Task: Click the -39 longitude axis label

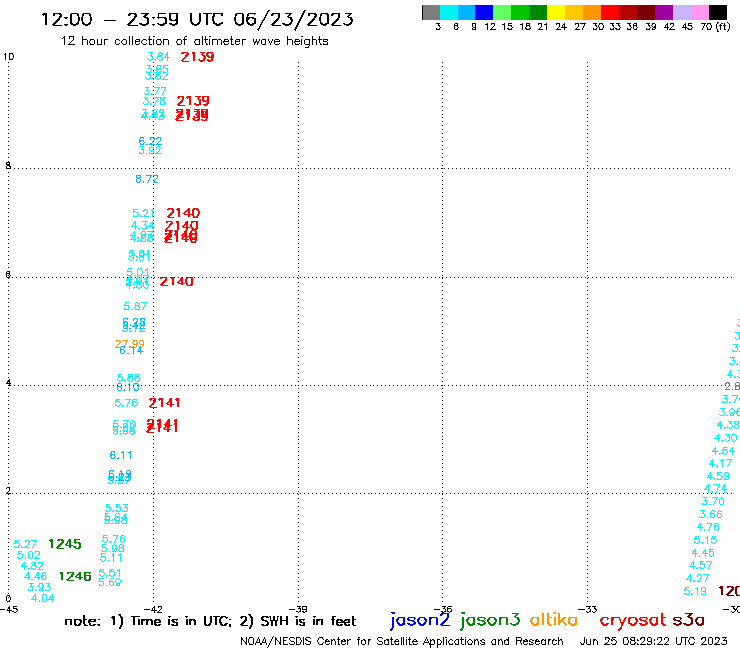Action: [x=298, y=609]
